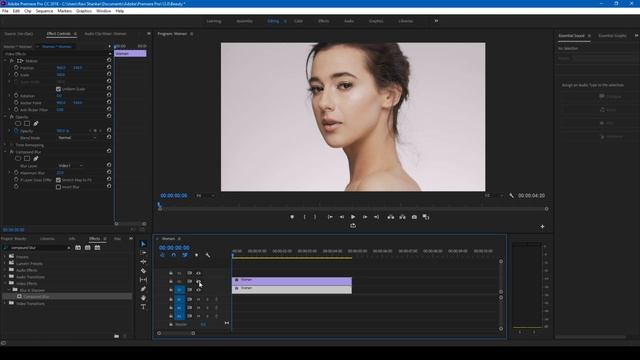Click Add Marker in Program monitor
The height and width of the screenshot is (360, 640).
(x=292, y=217)
